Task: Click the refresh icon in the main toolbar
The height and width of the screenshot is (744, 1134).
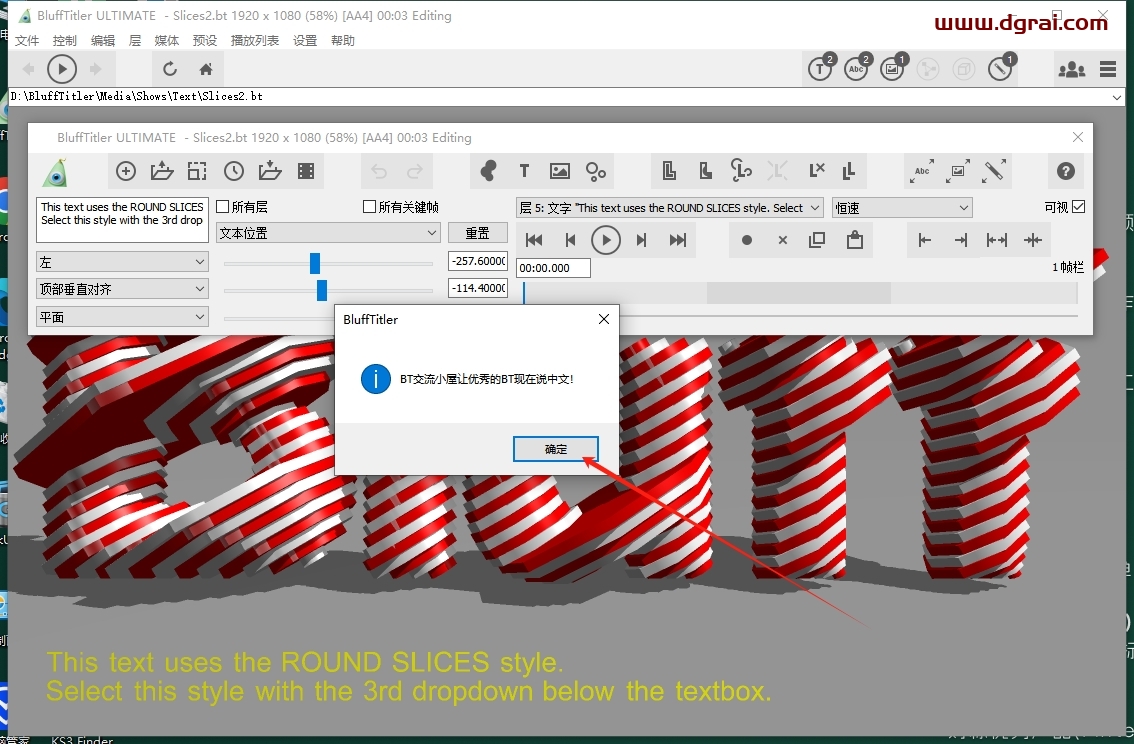Action: (170, 69)
